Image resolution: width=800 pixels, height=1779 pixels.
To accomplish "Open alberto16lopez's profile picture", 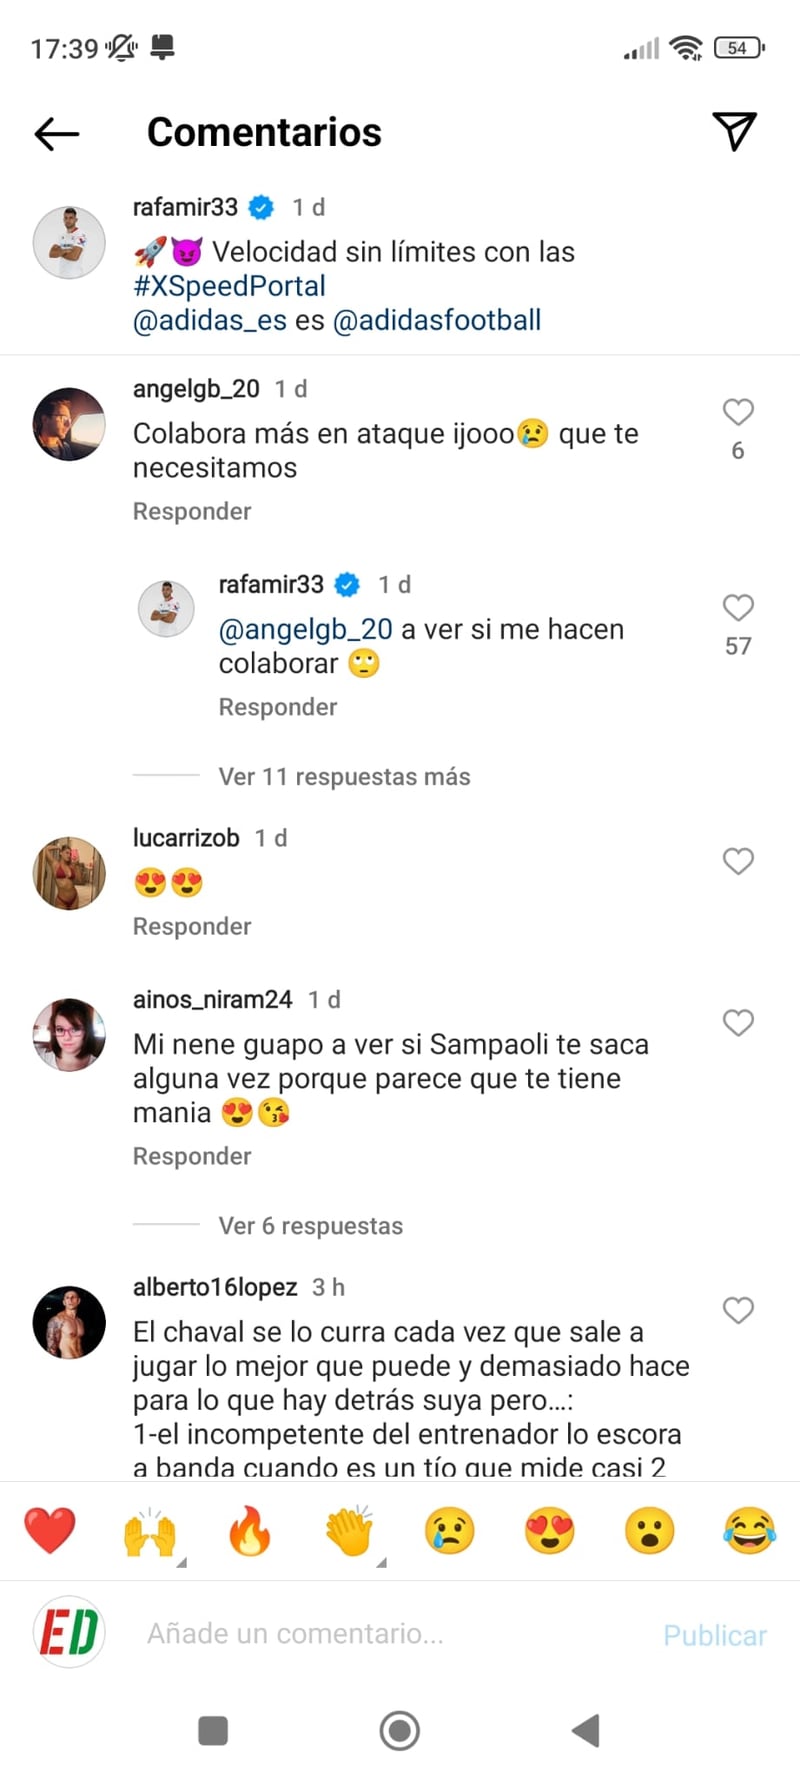I will click(x=69, y=1322).
